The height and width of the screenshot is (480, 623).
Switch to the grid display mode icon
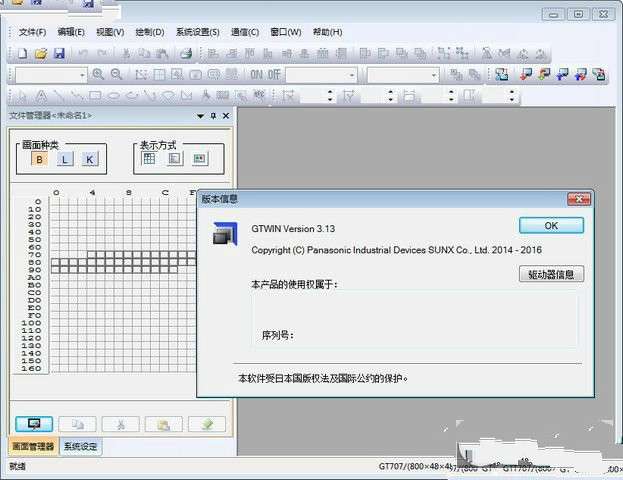(149, 159)
